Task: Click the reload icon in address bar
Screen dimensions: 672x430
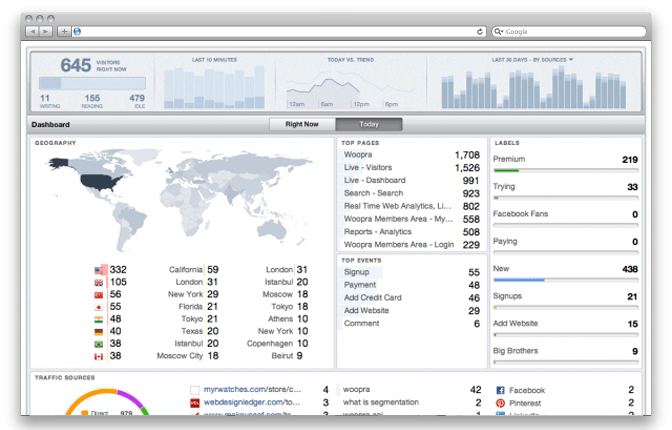Action: pyautogui.click(x=482, y=32)
